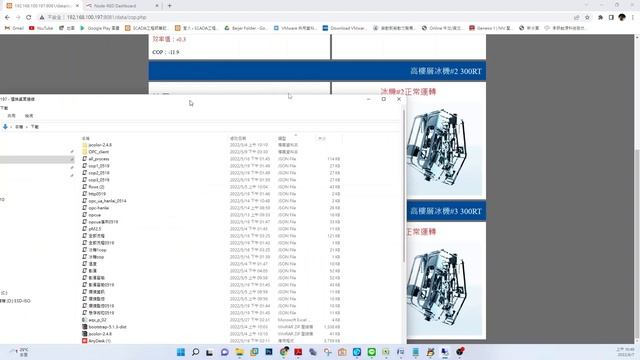
Task: Click the file list vertical scrollbar
Action: click(404, 186)
